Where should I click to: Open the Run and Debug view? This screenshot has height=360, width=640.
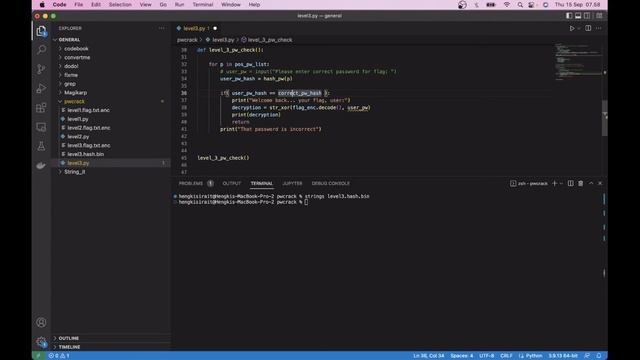41,88
